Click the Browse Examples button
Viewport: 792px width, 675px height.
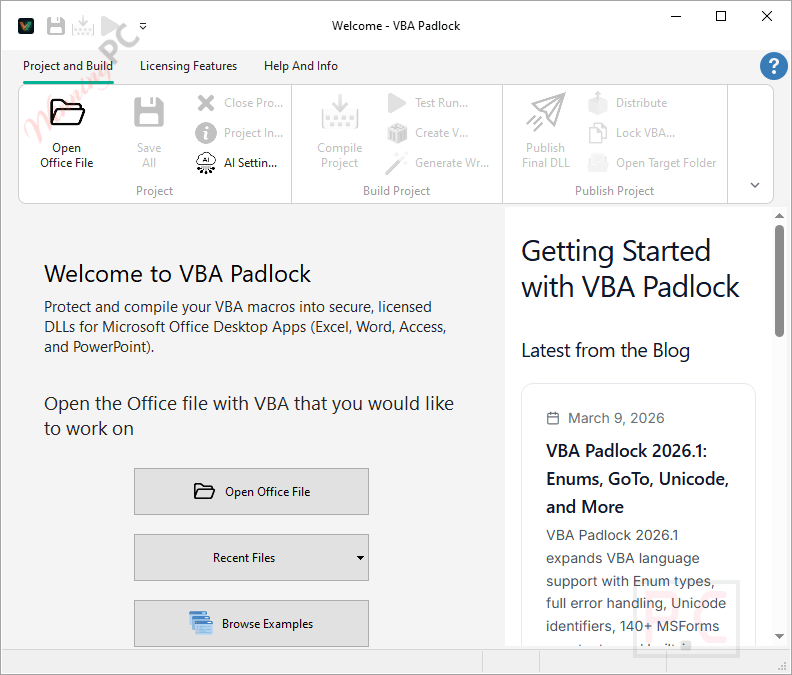252,623
